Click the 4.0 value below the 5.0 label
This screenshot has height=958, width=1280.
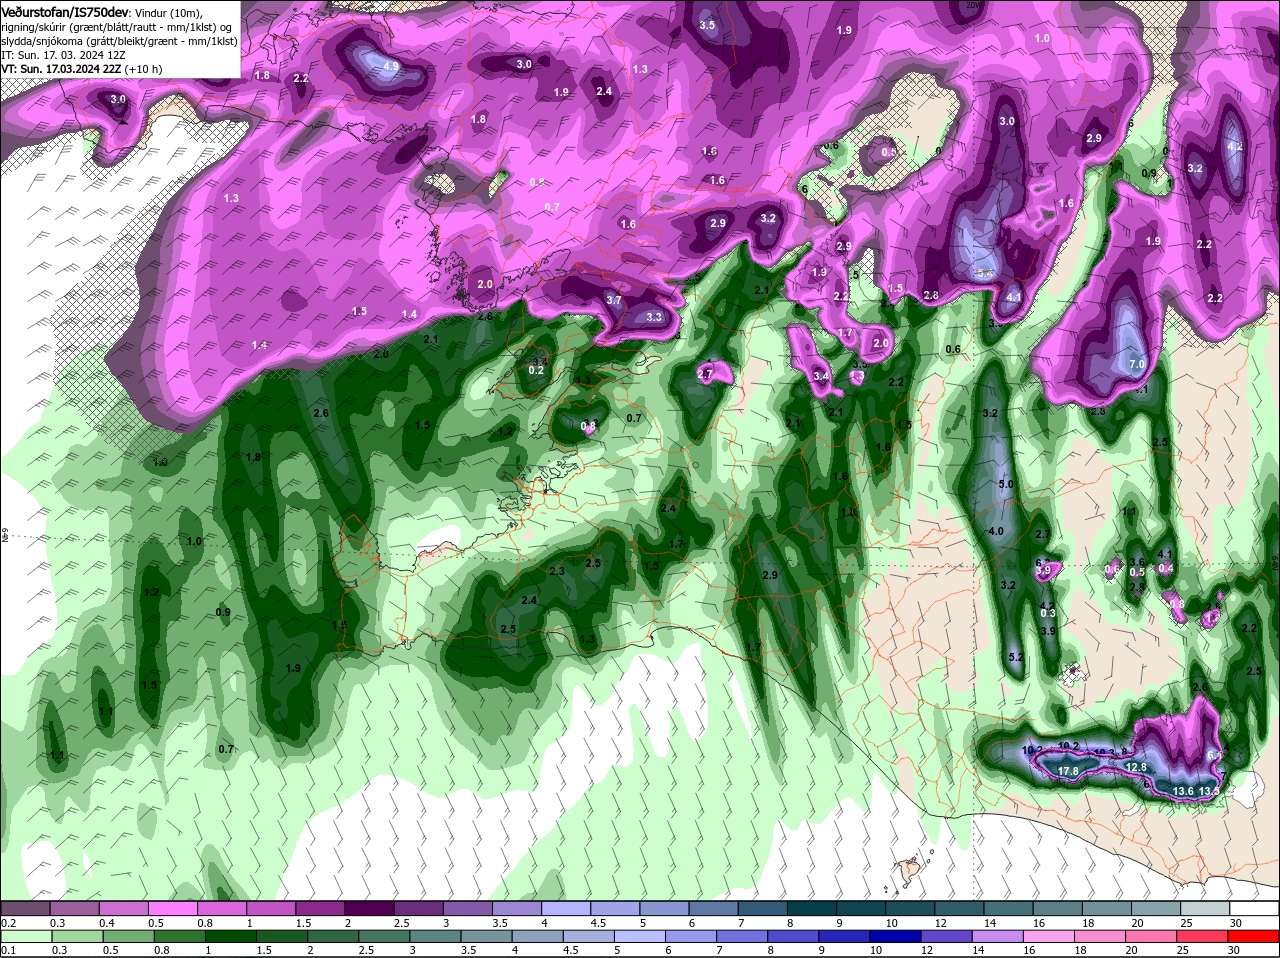pyautogui.click(x=996, y=531)
